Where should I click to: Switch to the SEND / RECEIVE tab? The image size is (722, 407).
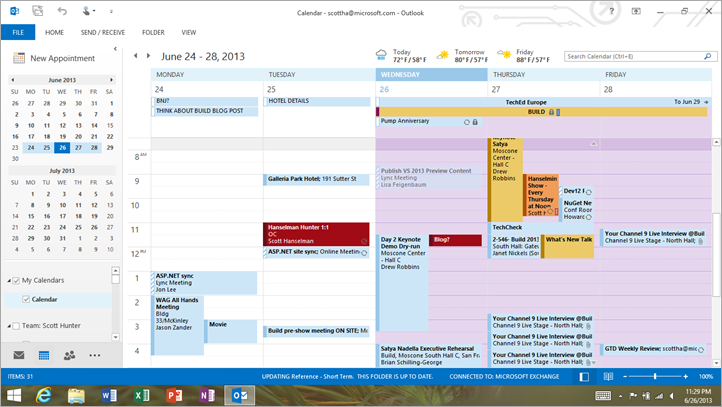(x=103, y=32)
